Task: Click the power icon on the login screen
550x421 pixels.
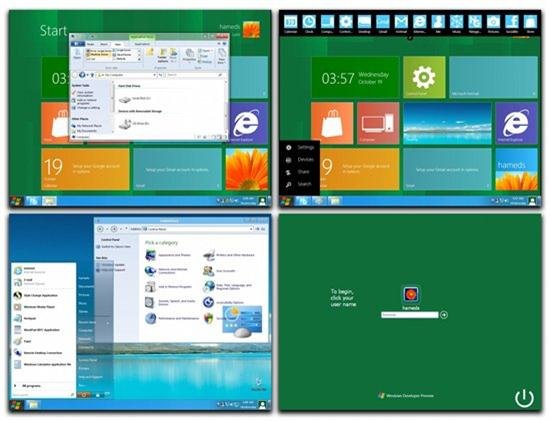Action: 524,398
